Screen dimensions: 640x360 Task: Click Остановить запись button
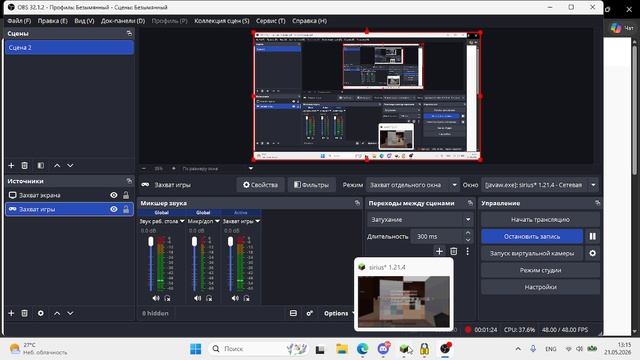(532, 236)
